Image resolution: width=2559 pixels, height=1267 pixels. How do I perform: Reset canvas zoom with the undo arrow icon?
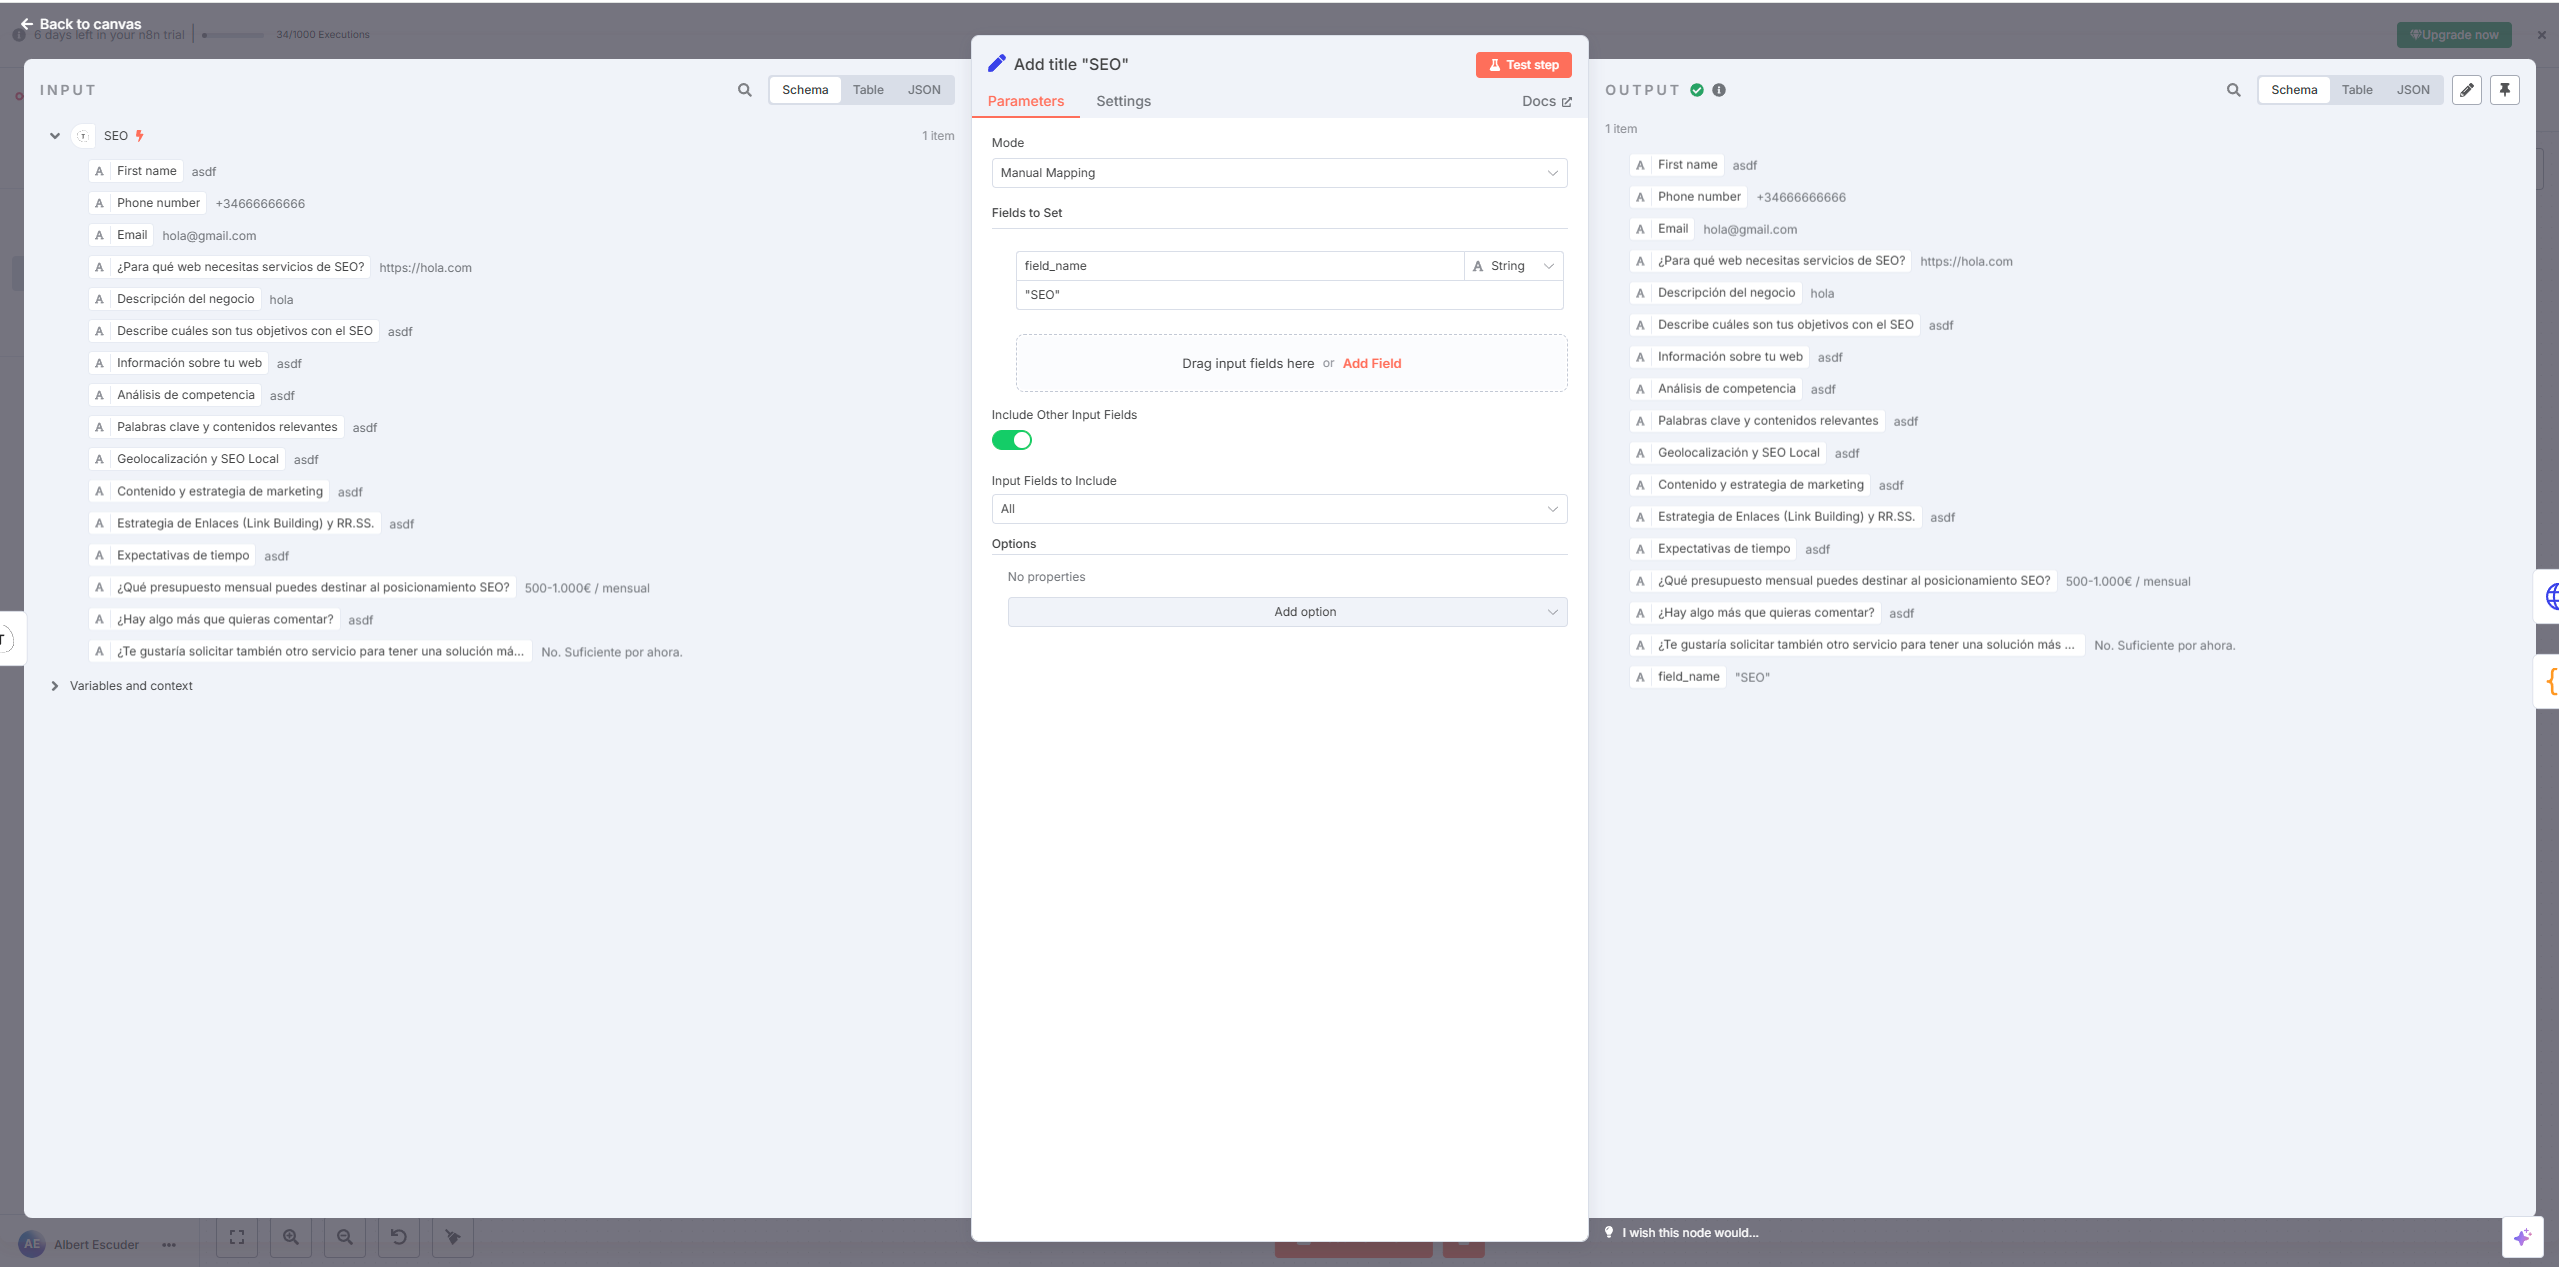(x=399, y=1237)
